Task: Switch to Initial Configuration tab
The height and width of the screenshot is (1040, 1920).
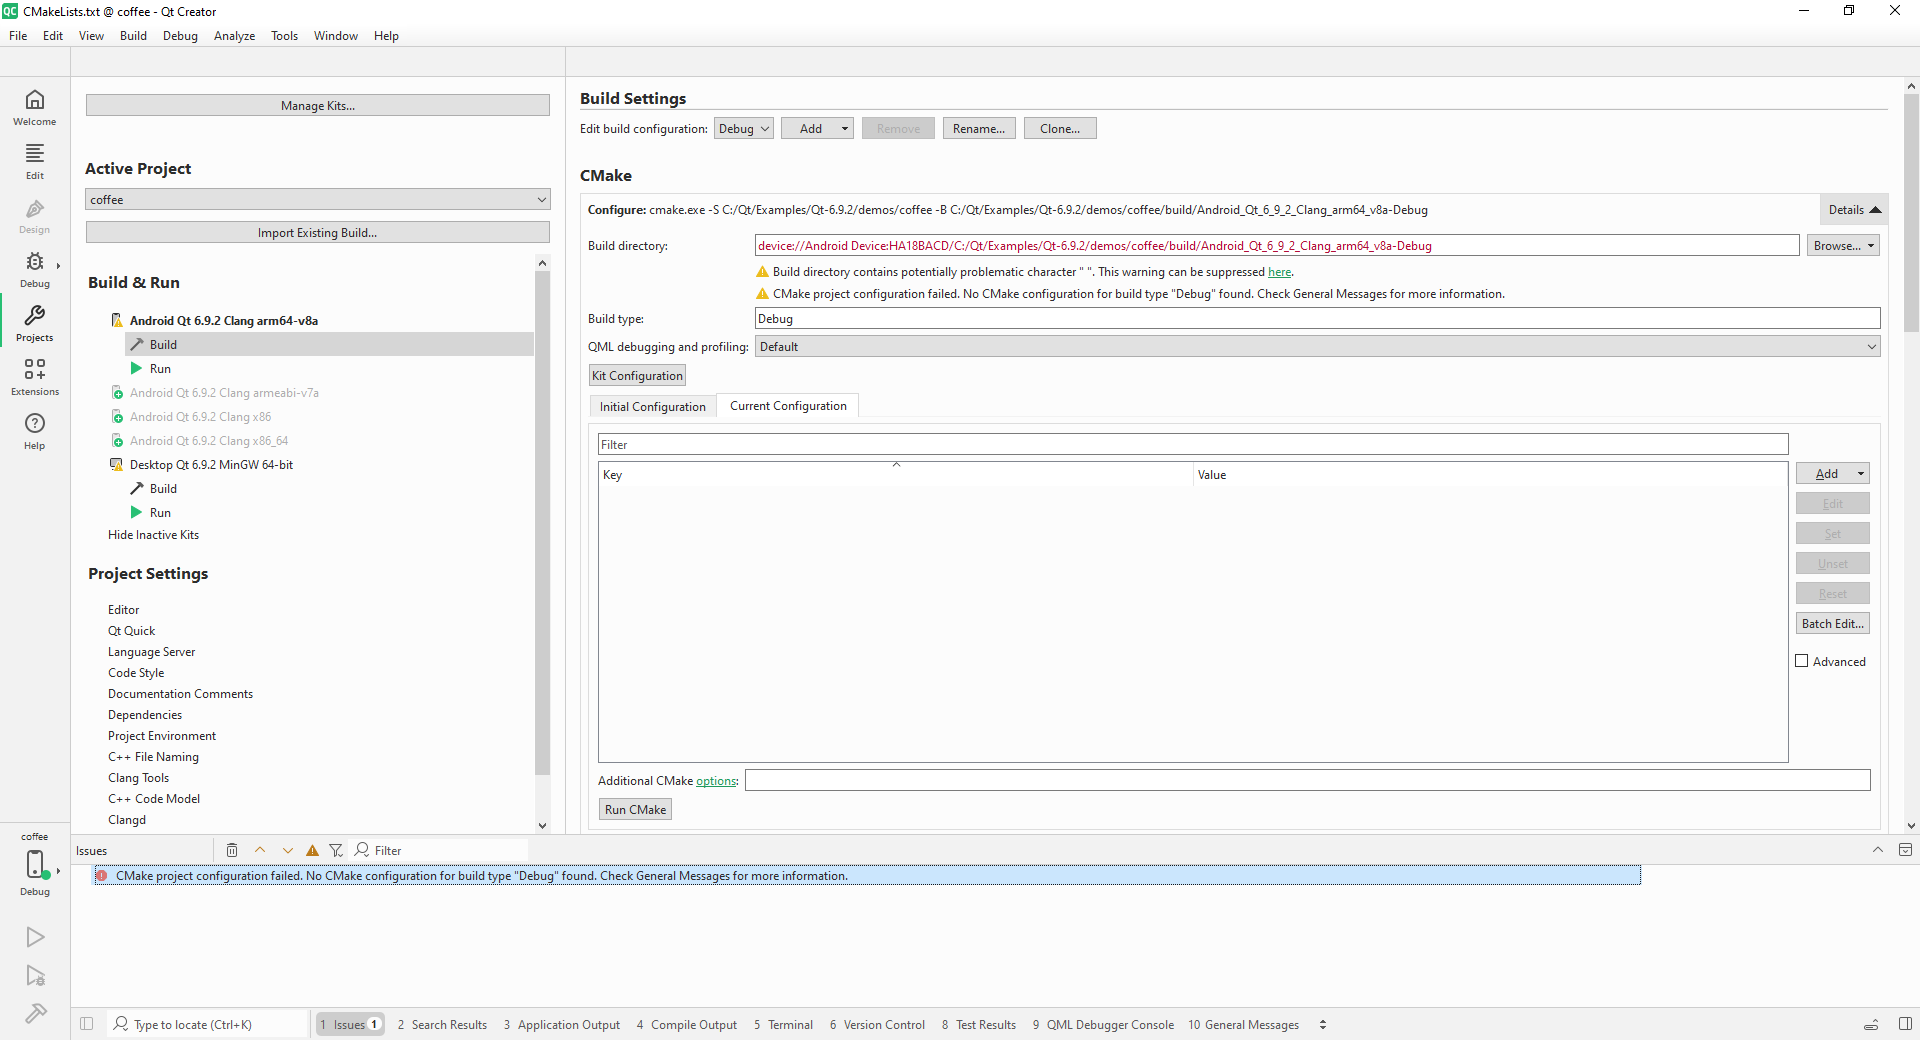Action: (x=653, y=407)
